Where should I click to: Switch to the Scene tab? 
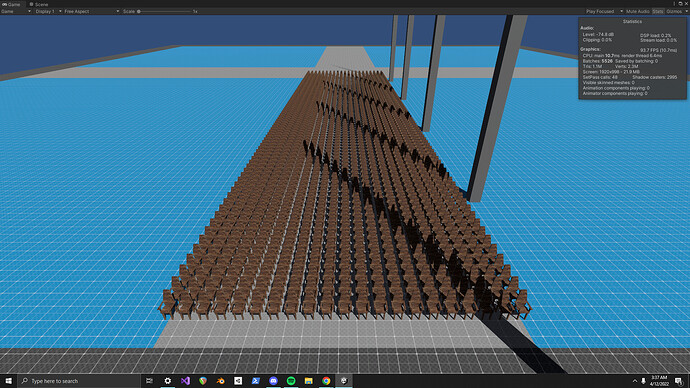(x=39, y=4)
